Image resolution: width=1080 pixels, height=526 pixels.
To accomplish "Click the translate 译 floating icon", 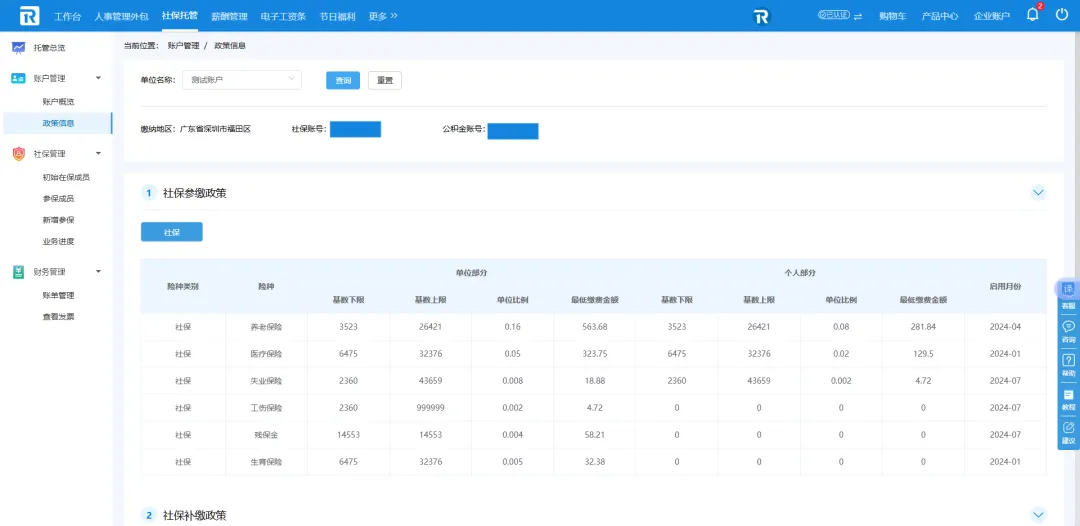I will tap(1068, 288).
